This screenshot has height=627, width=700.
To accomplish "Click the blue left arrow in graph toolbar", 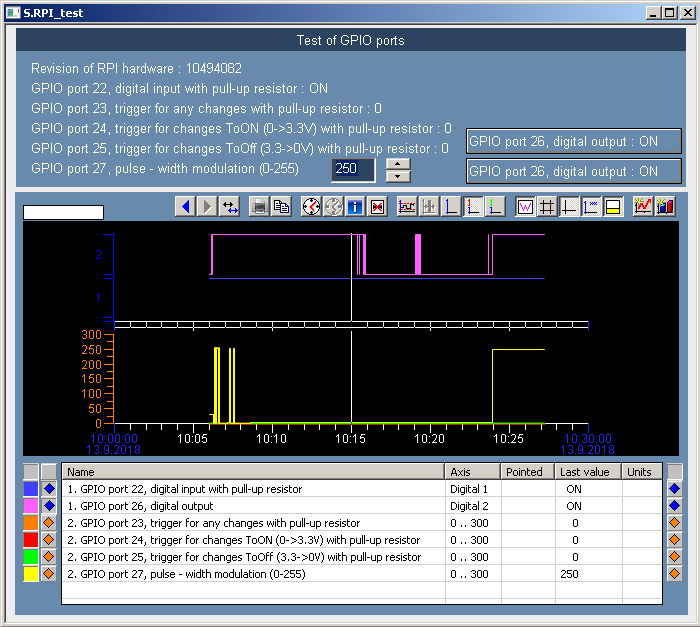I will 184,206.
